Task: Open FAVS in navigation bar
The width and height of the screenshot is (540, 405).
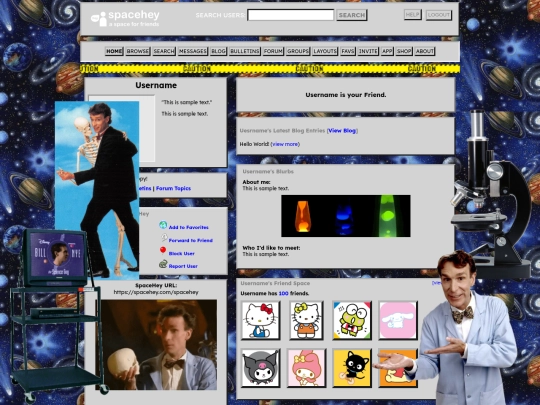Action: (347, 51)
